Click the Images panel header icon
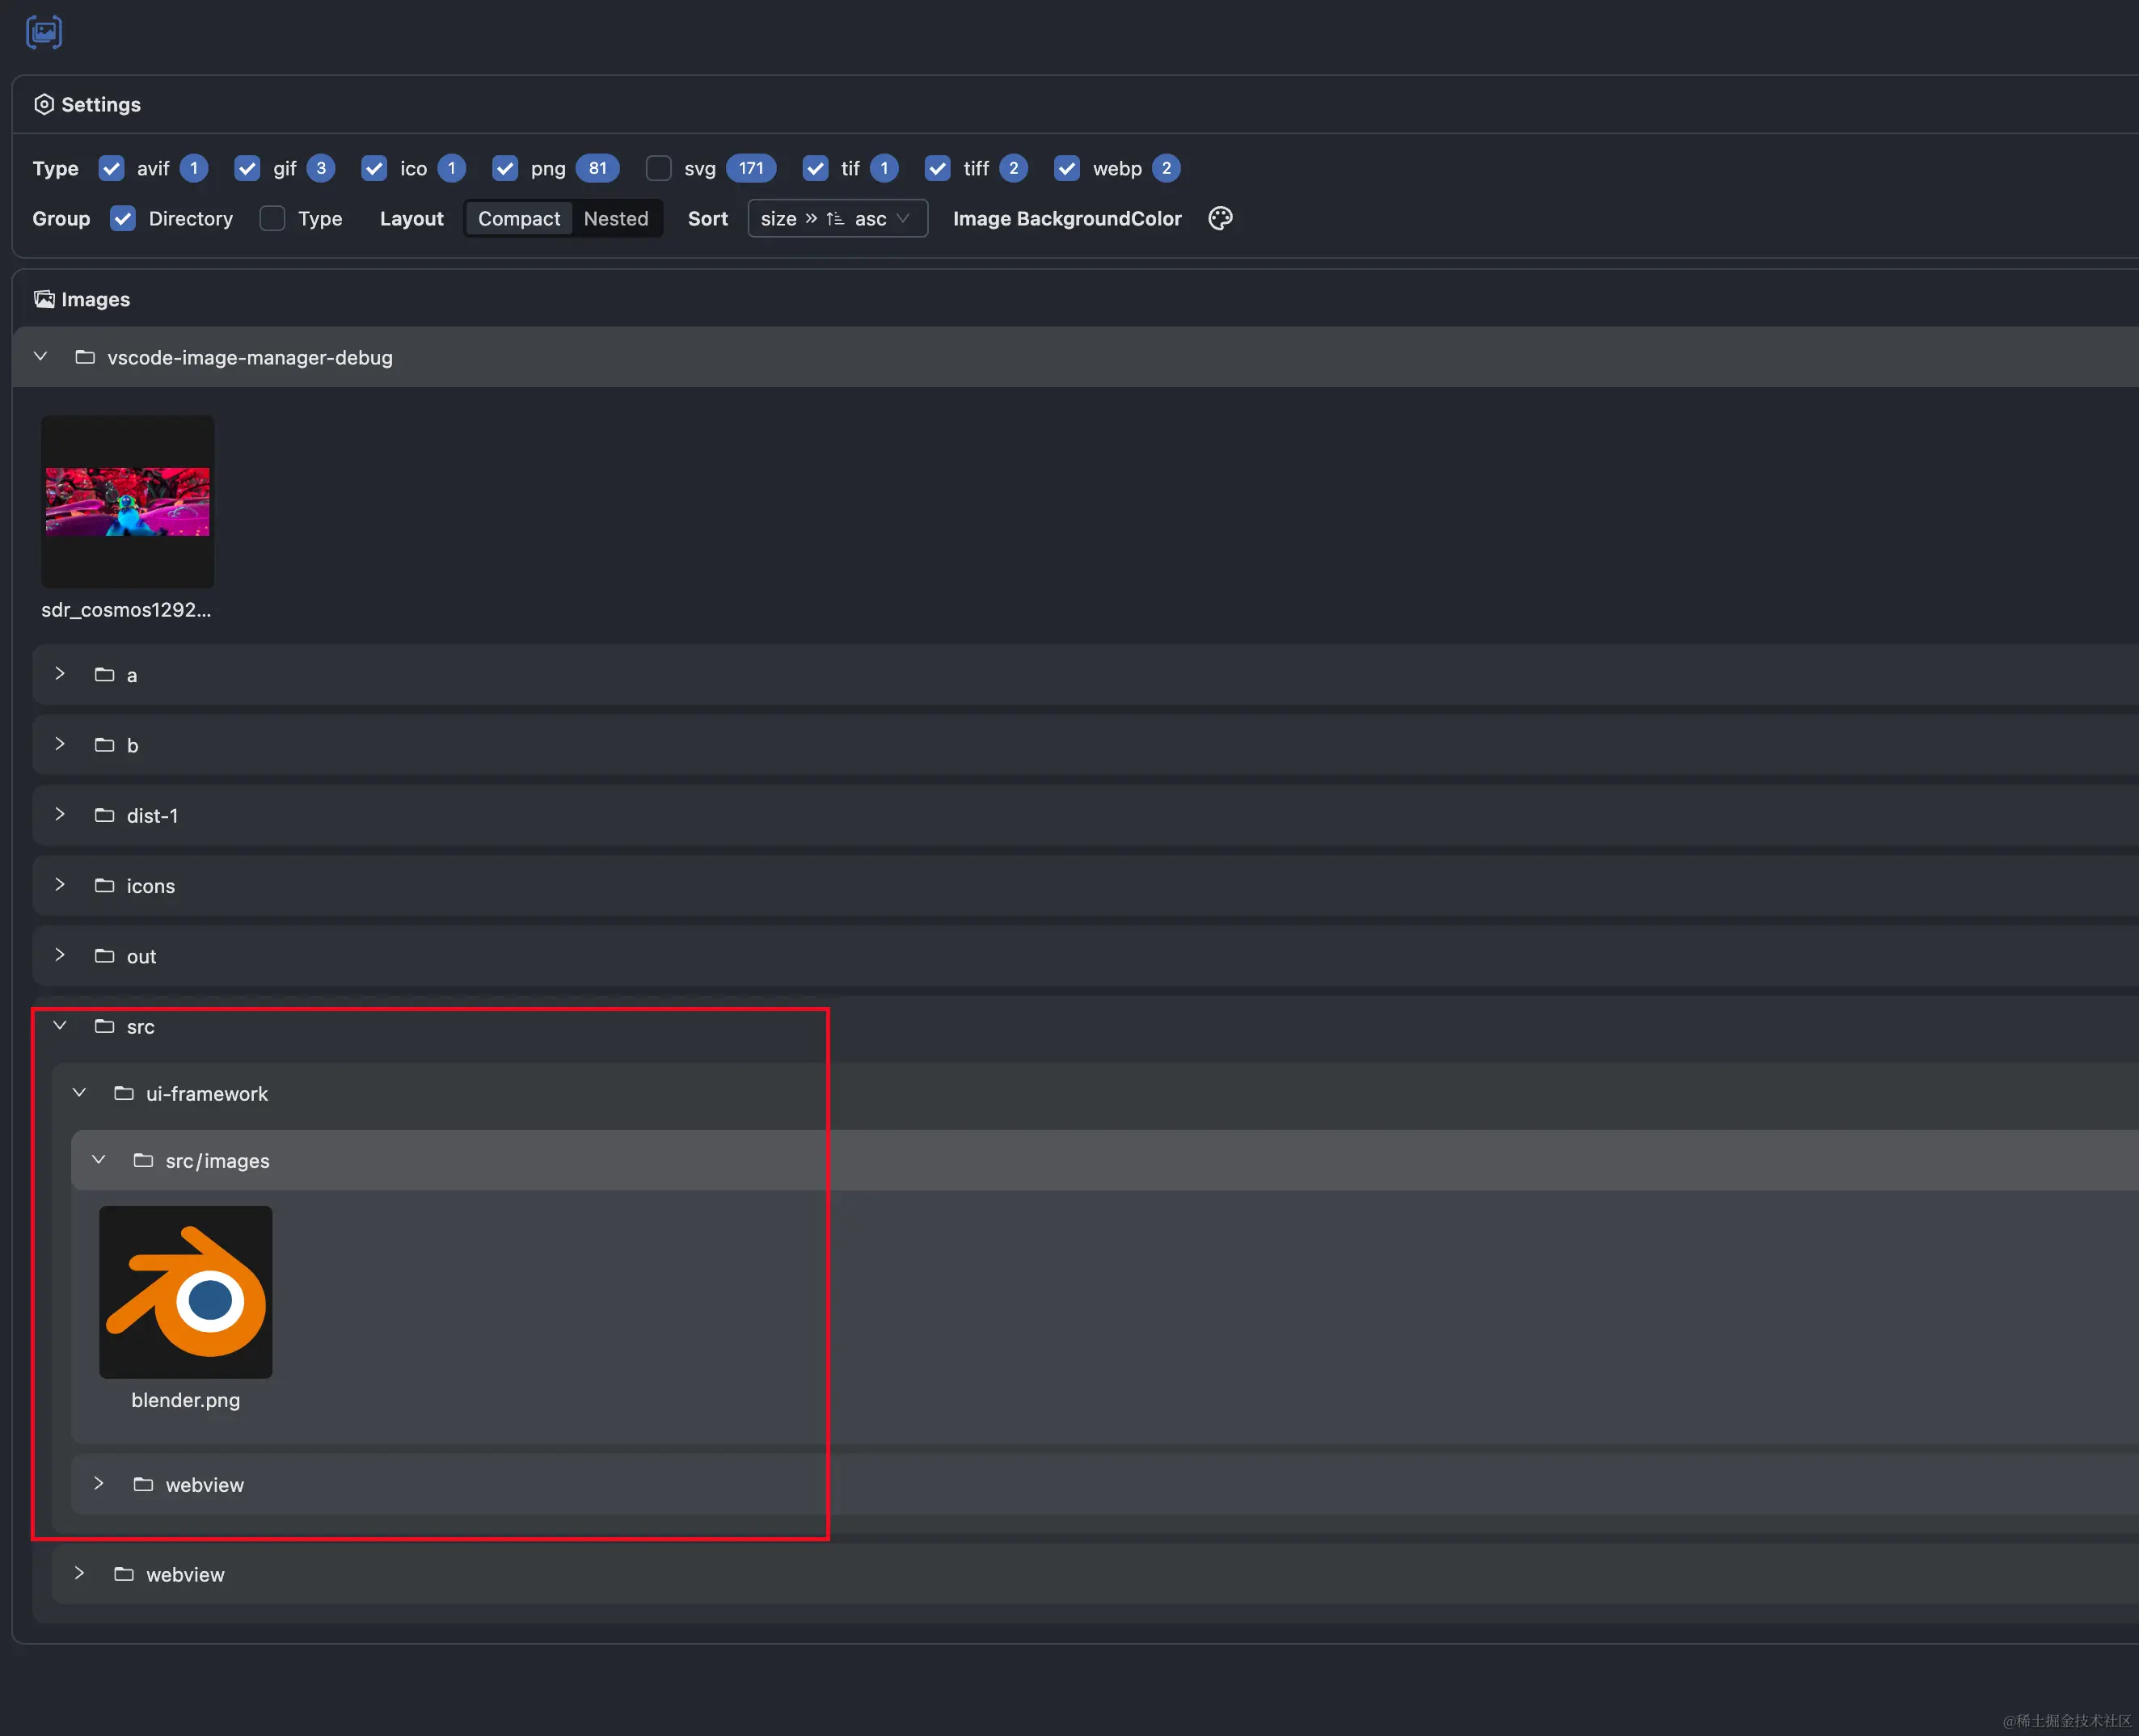This screenshot has width=2139, height=1736. click(44, 298)
